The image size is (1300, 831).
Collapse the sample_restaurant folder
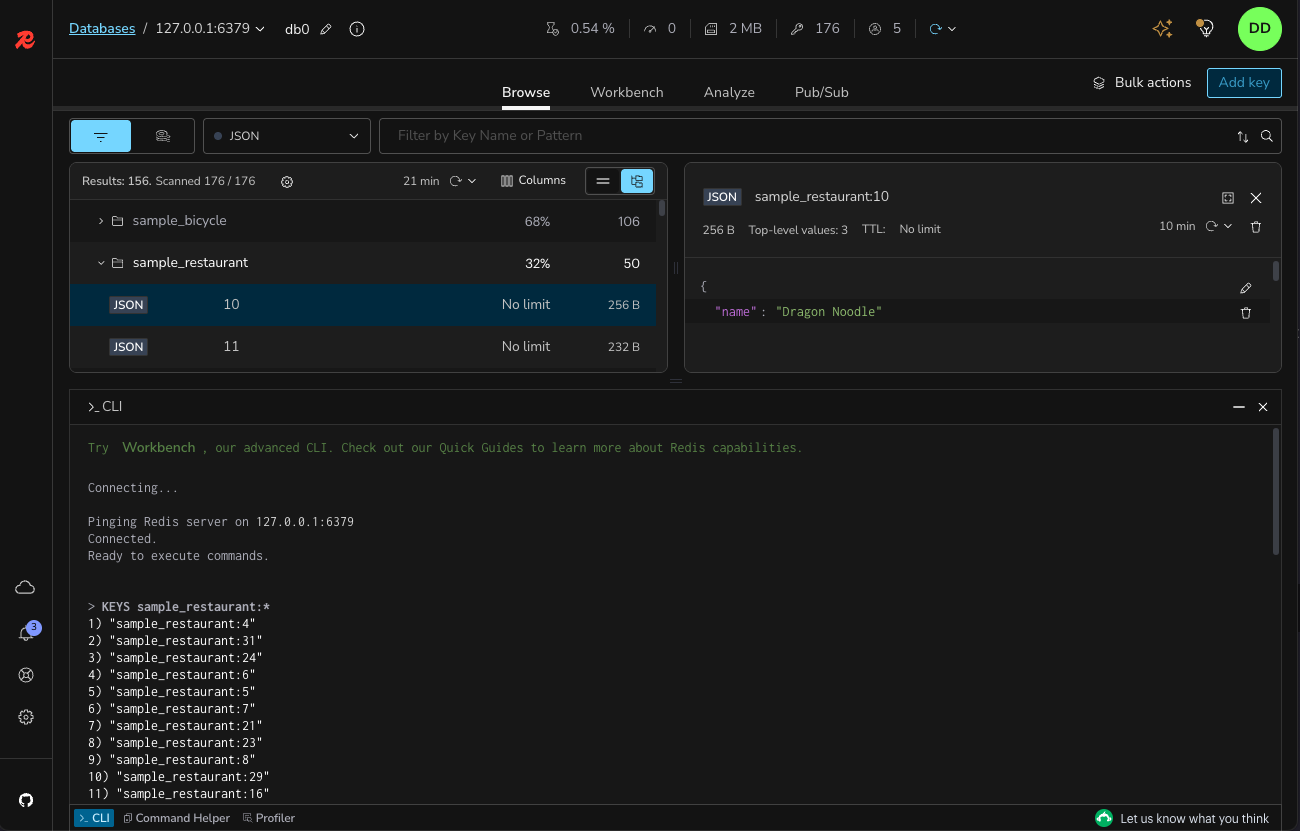coord(101,263)
